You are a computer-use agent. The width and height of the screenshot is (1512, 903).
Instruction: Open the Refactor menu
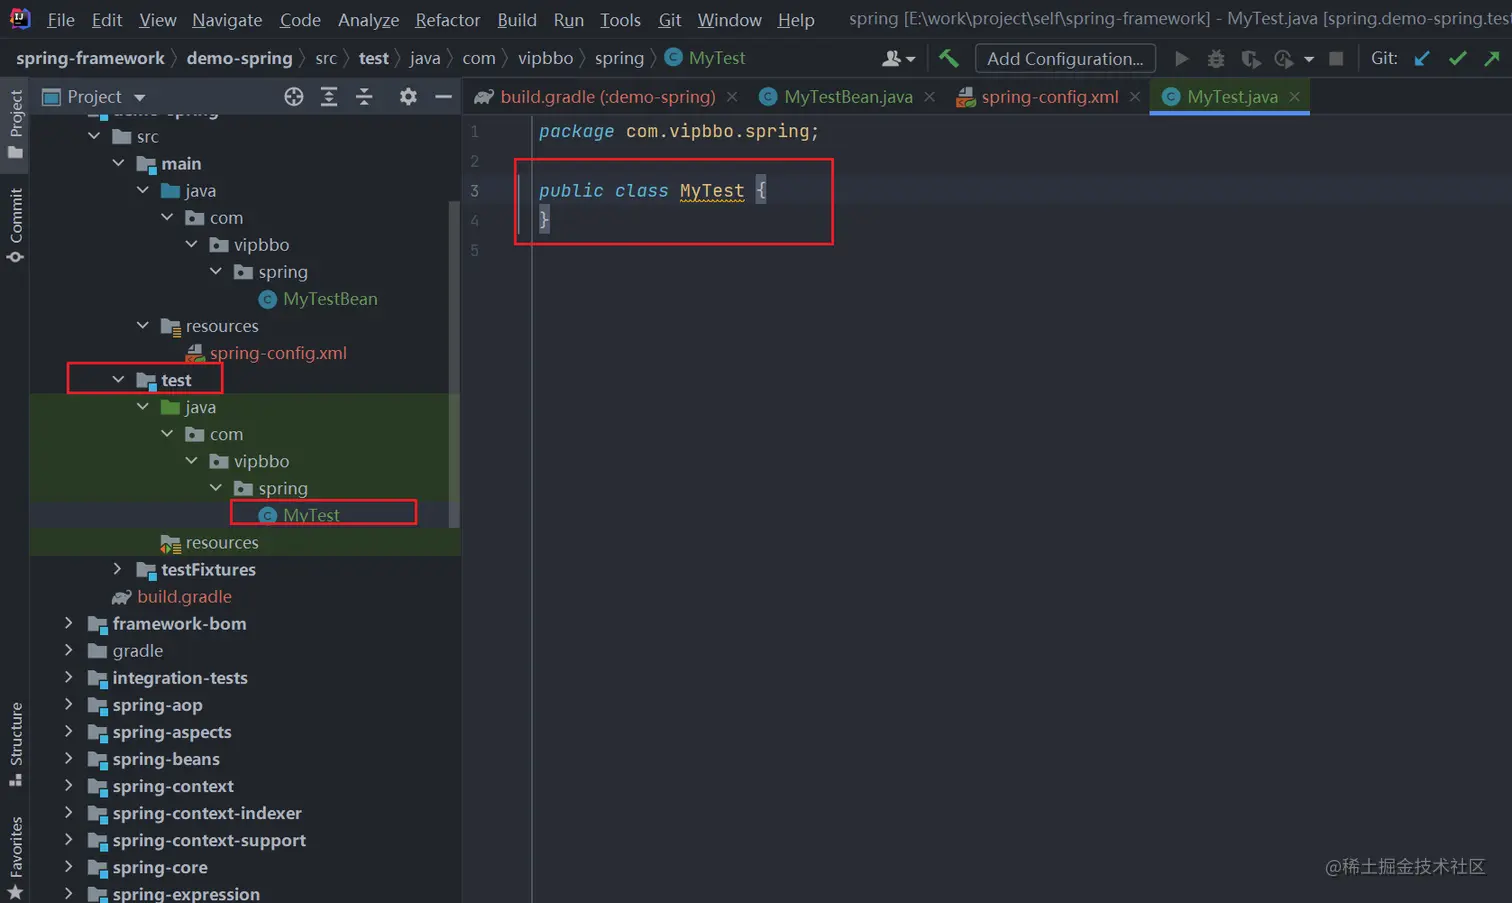click(x=447, y=19)
